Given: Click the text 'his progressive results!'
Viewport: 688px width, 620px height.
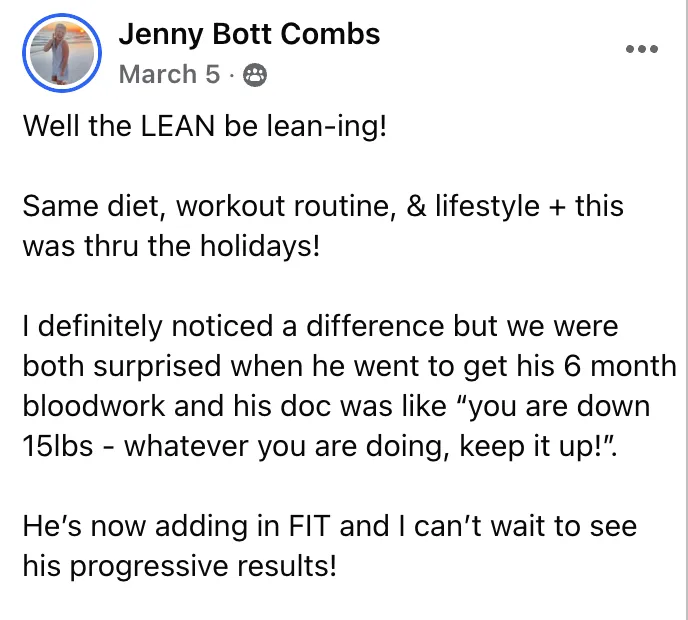Looking at the screenshot, I should 180,566.
